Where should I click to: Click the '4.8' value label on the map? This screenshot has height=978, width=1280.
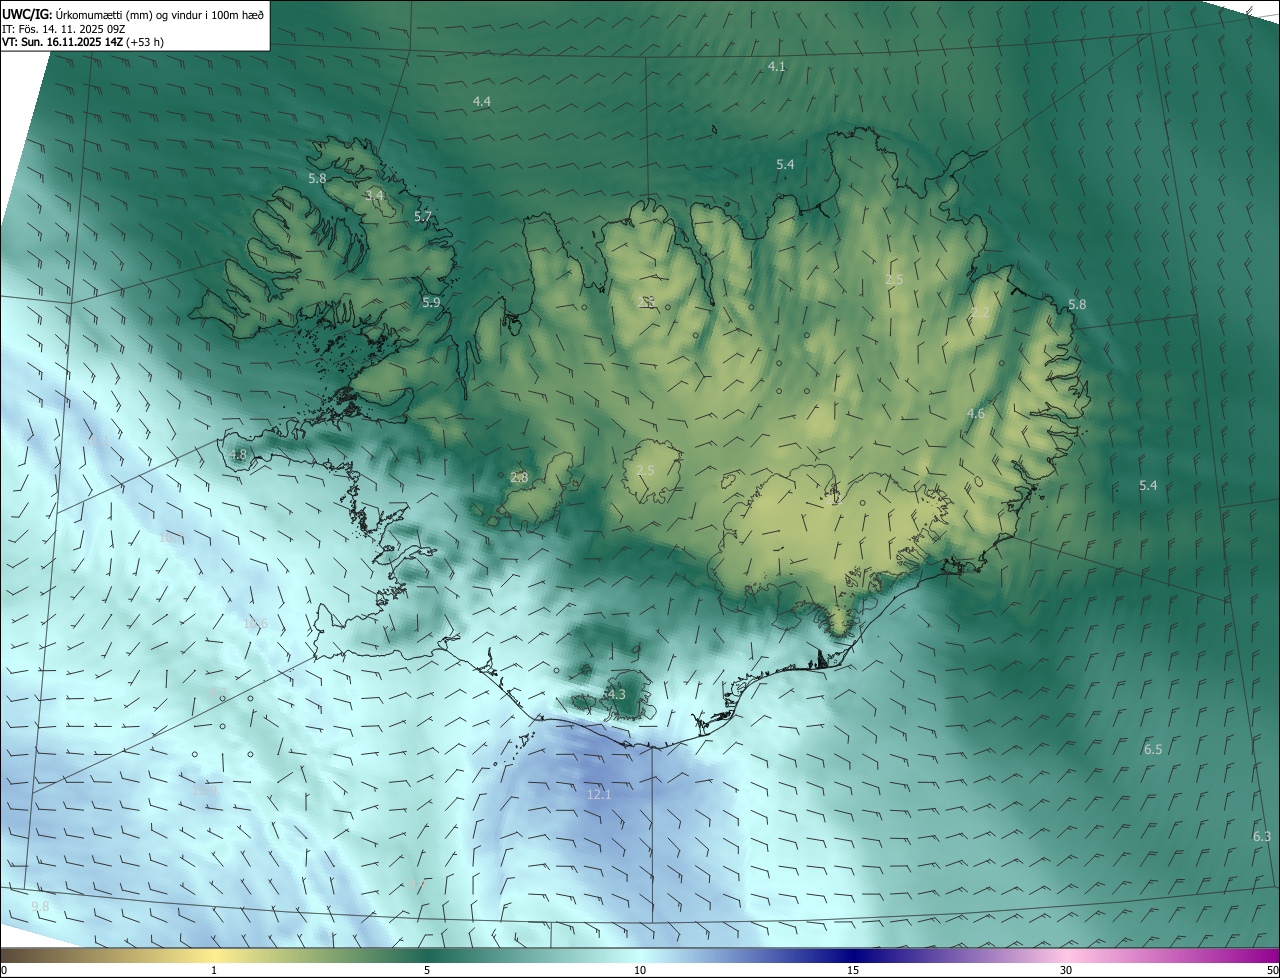point(238,455)
